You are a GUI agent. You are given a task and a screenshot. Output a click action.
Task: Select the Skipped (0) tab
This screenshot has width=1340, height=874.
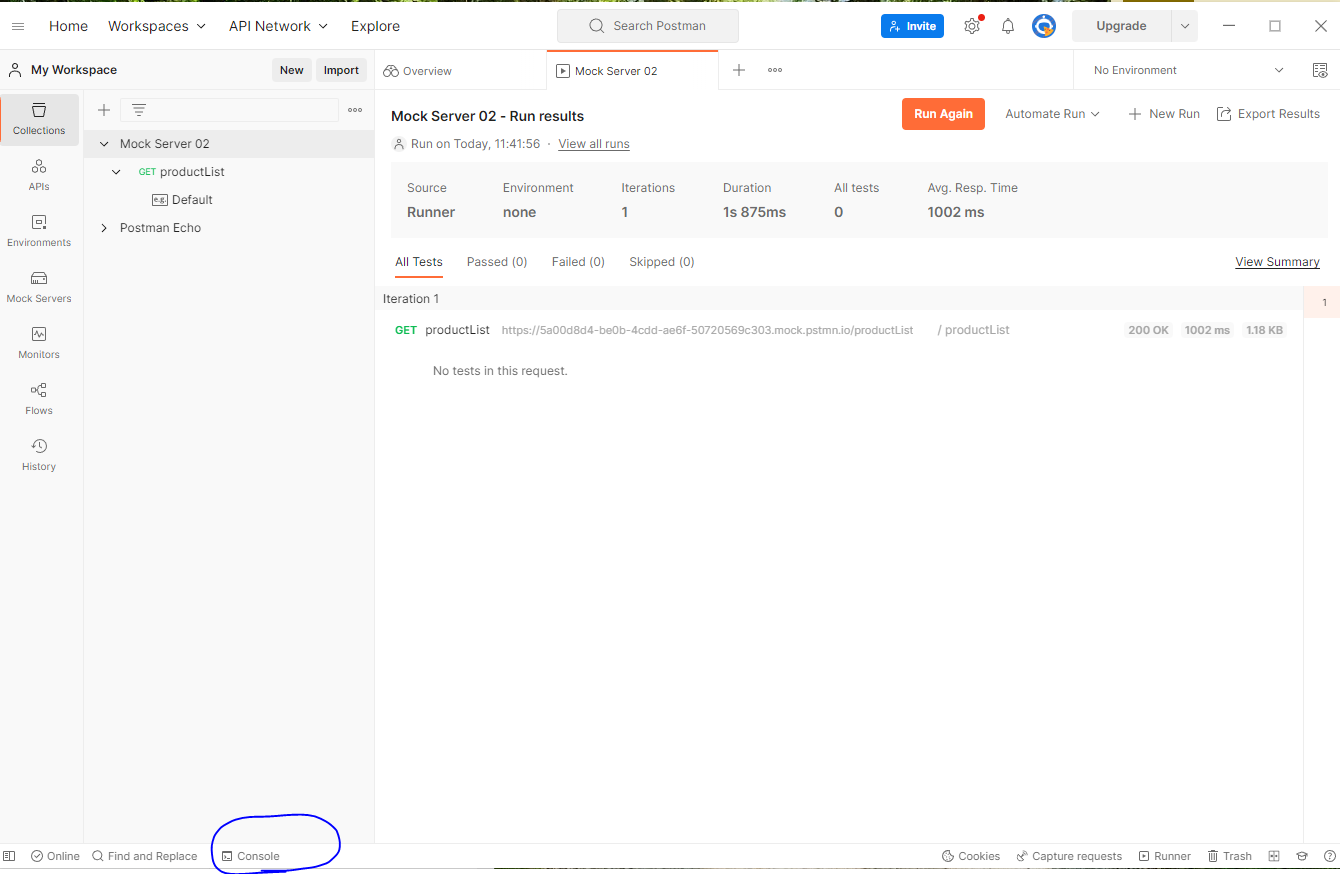(662, 262)
